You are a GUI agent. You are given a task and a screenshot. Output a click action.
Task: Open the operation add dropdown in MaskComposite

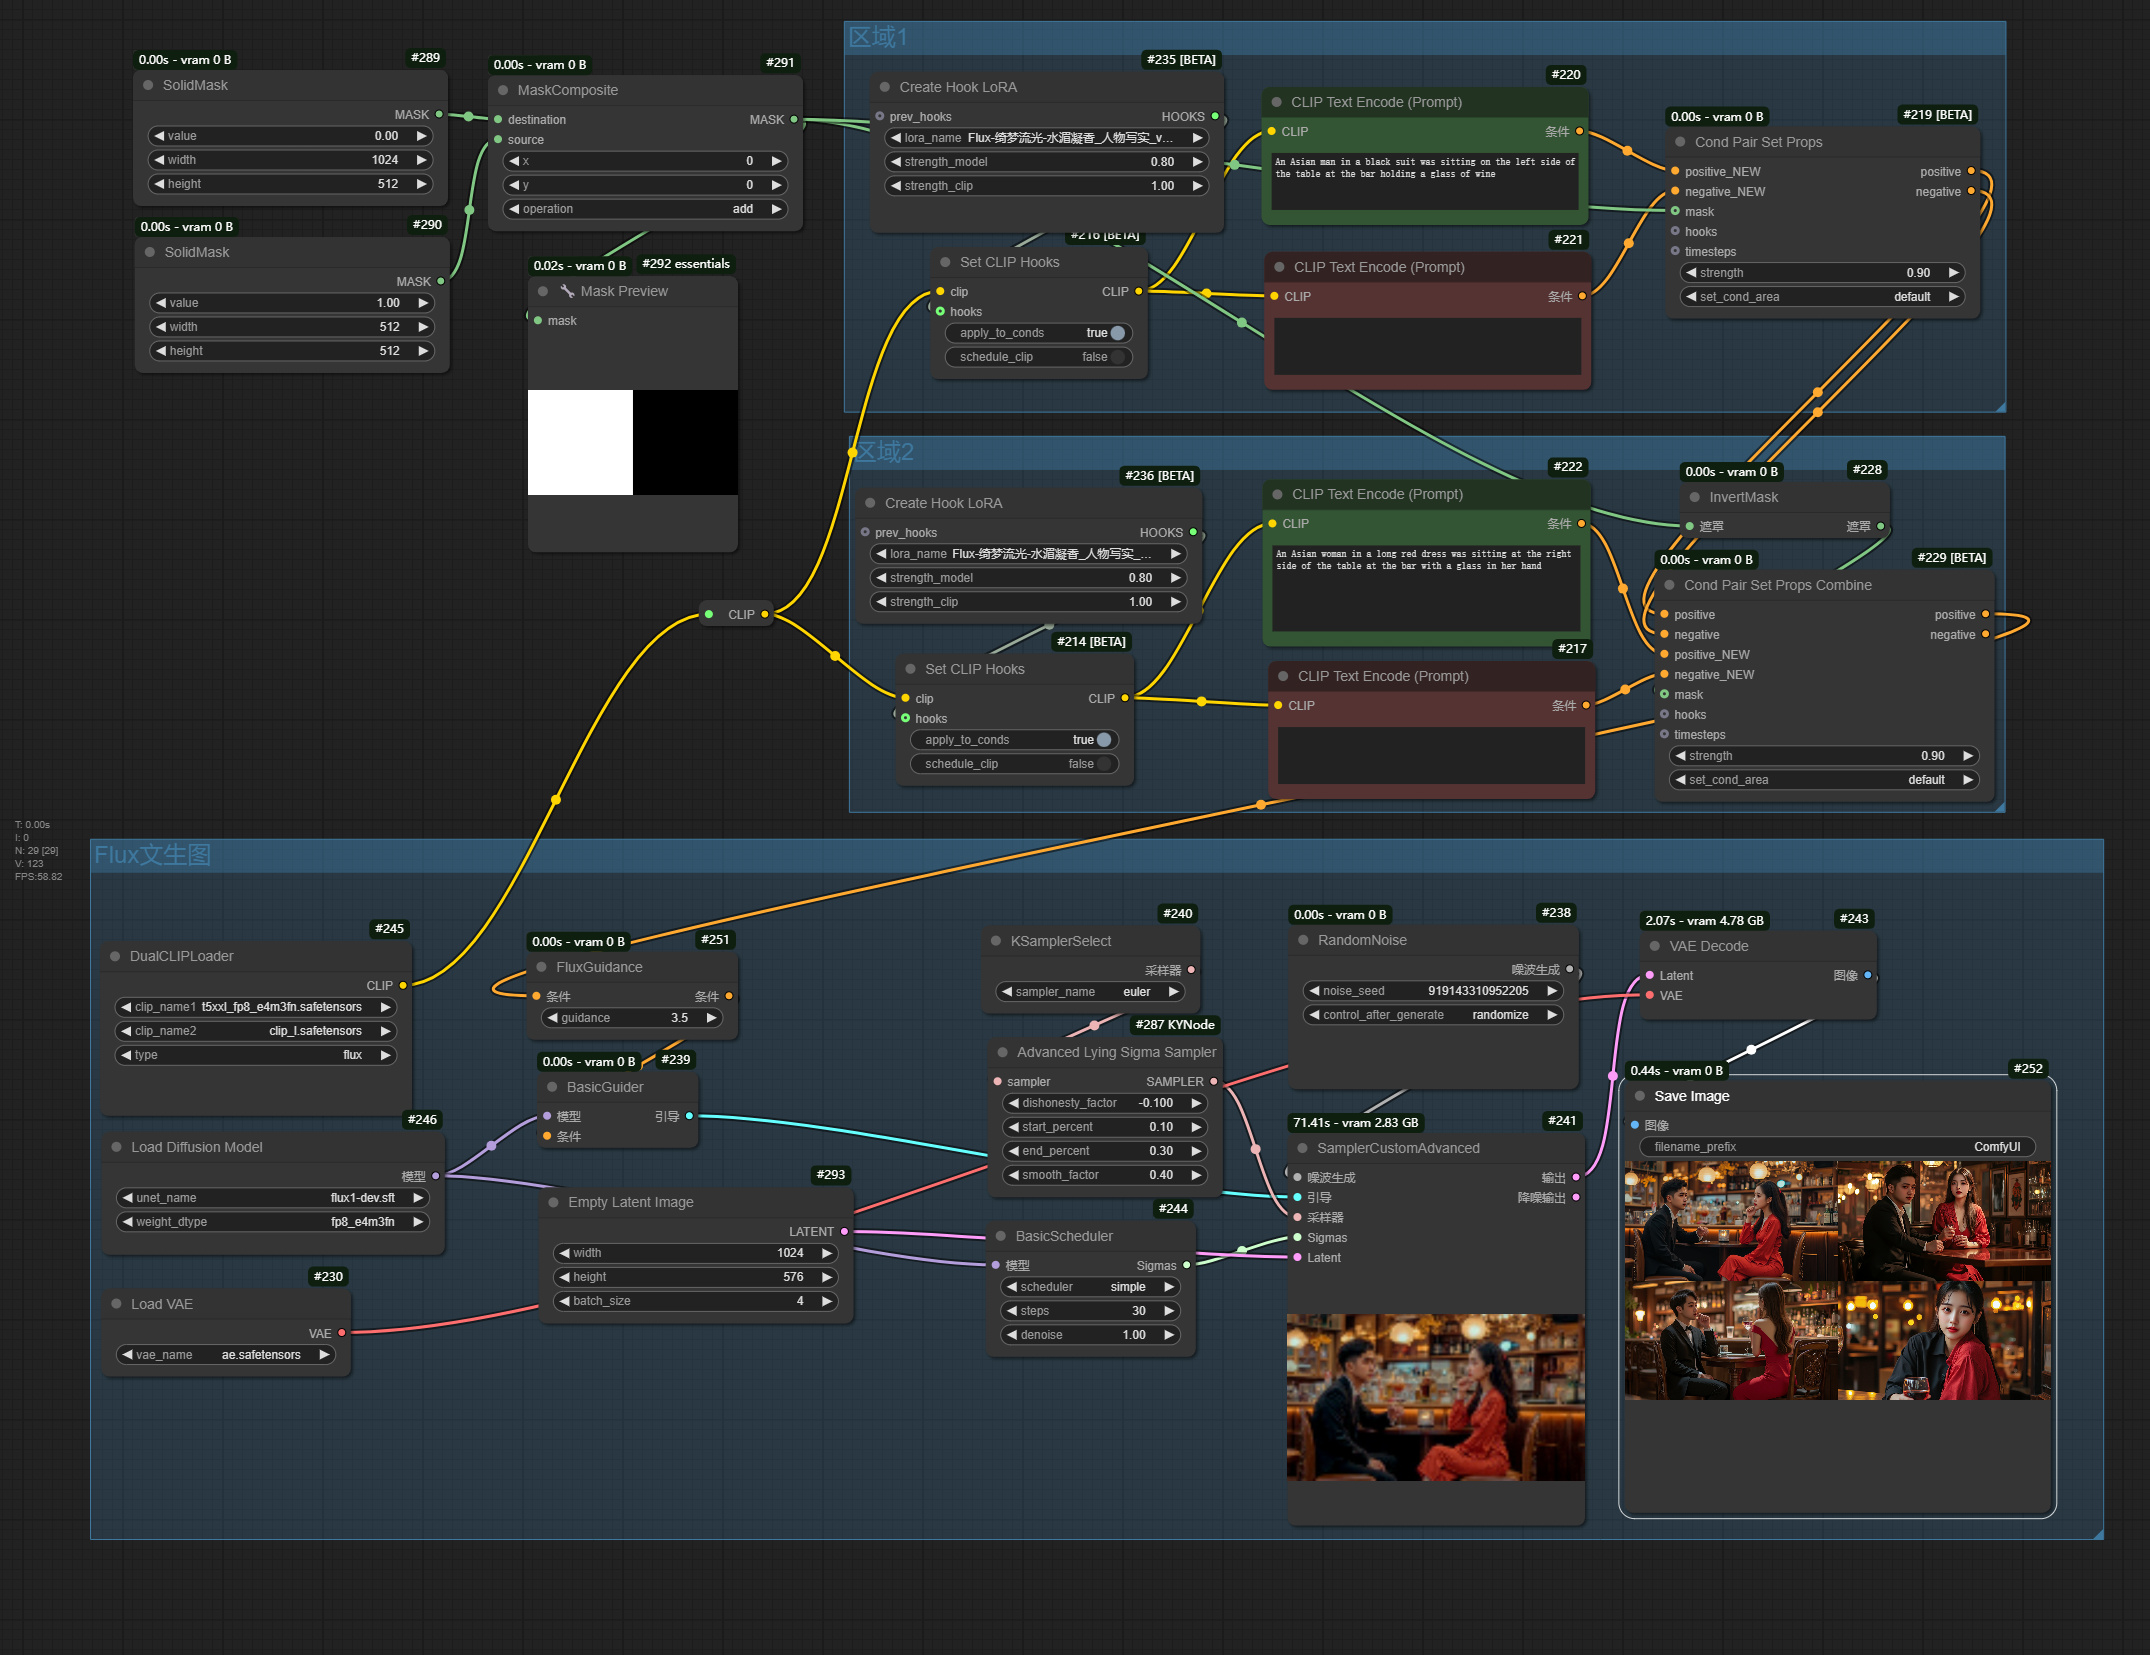(x=643, y=209)
